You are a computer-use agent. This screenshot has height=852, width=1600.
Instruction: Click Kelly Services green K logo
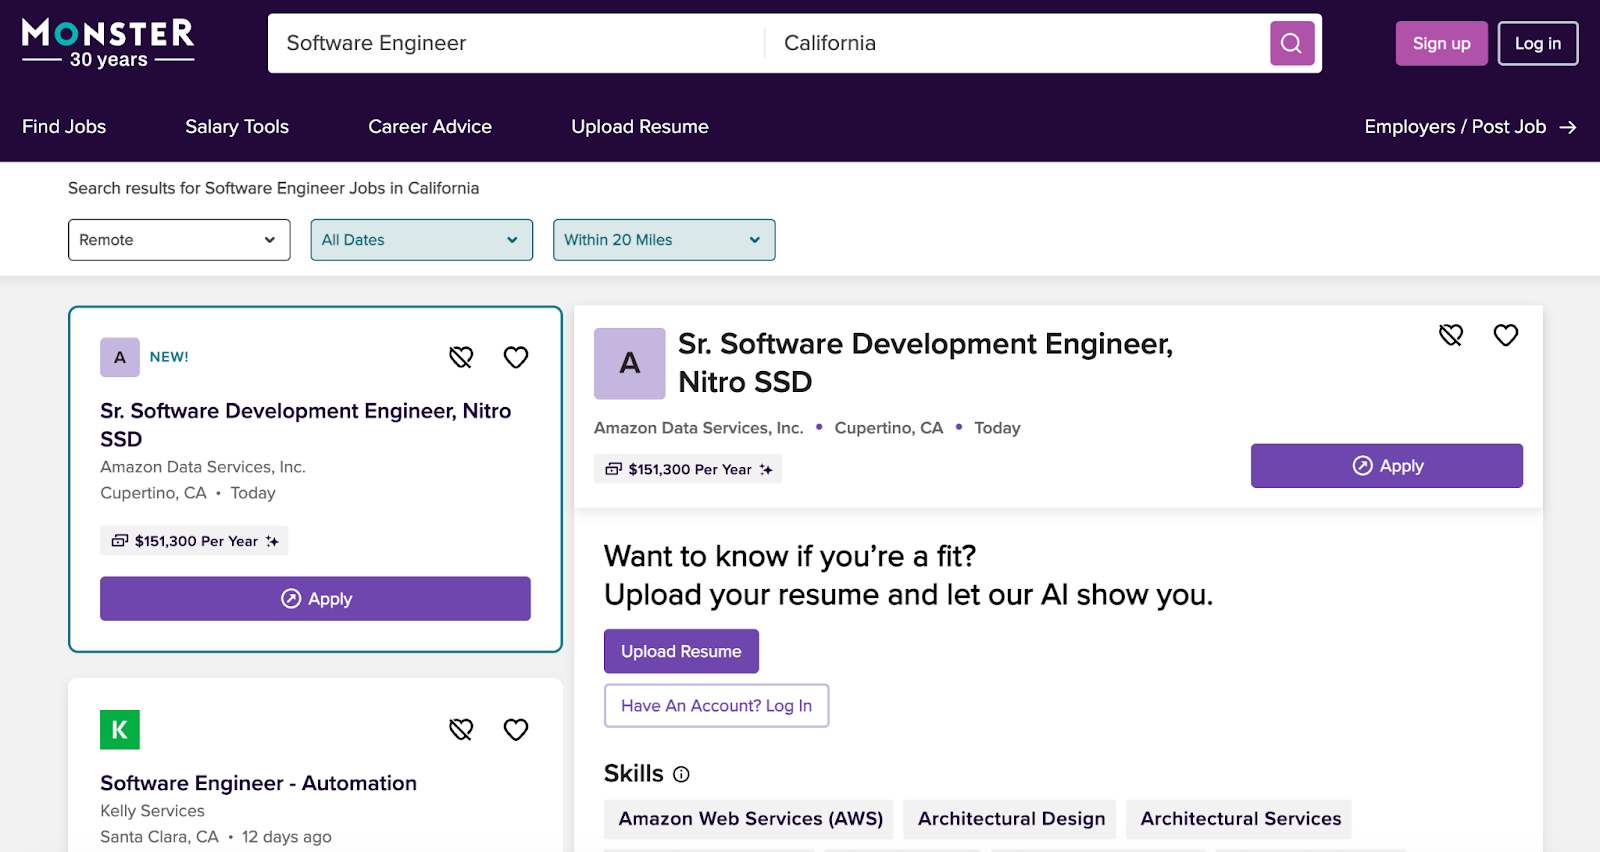pos(120,730)
